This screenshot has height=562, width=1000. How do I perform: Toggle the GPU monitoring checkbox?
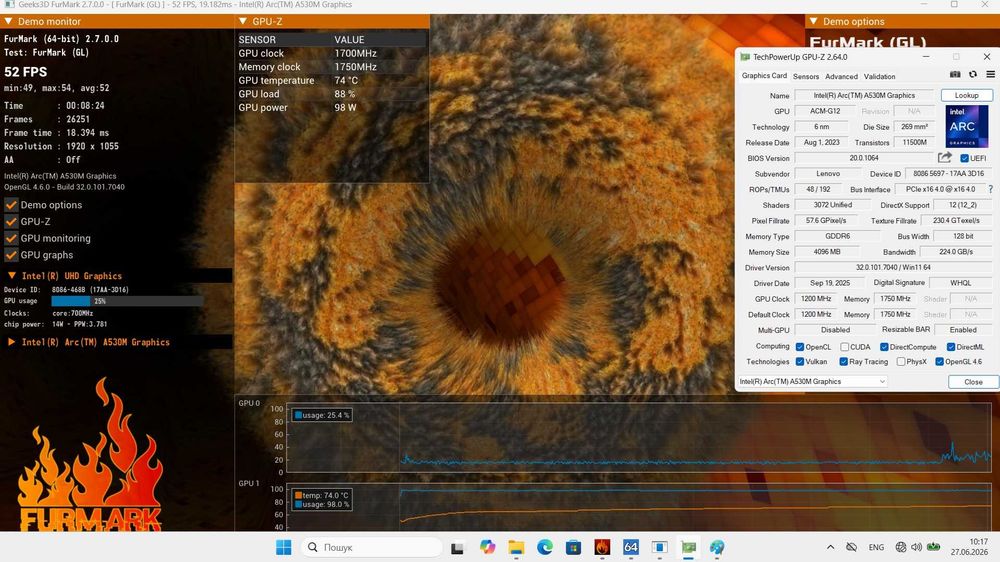point(11,238)
